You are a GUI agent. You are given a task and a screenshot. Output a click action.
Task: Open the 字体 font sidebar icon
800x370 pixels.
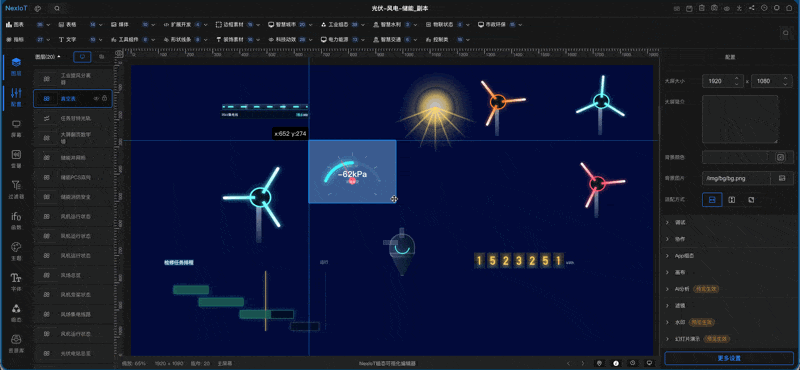click(16, 282)
